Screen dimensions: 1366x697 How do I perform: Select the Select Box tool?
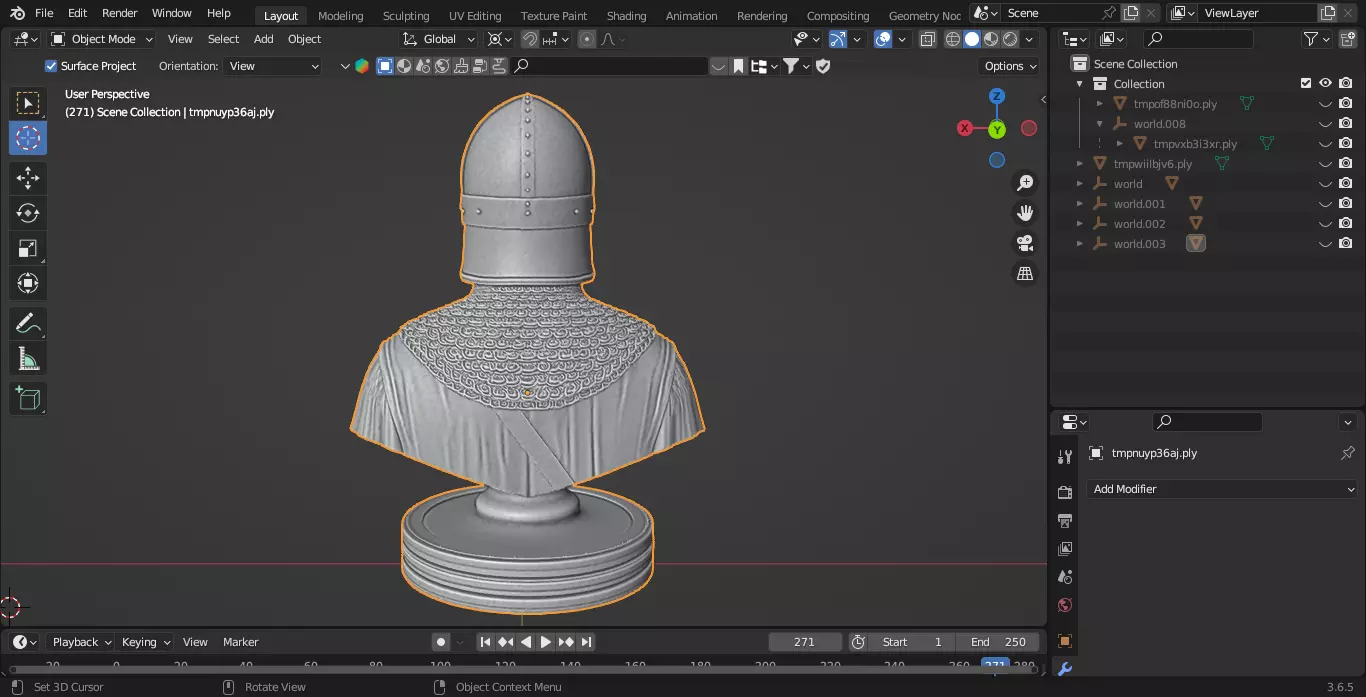tap(28, 103)
